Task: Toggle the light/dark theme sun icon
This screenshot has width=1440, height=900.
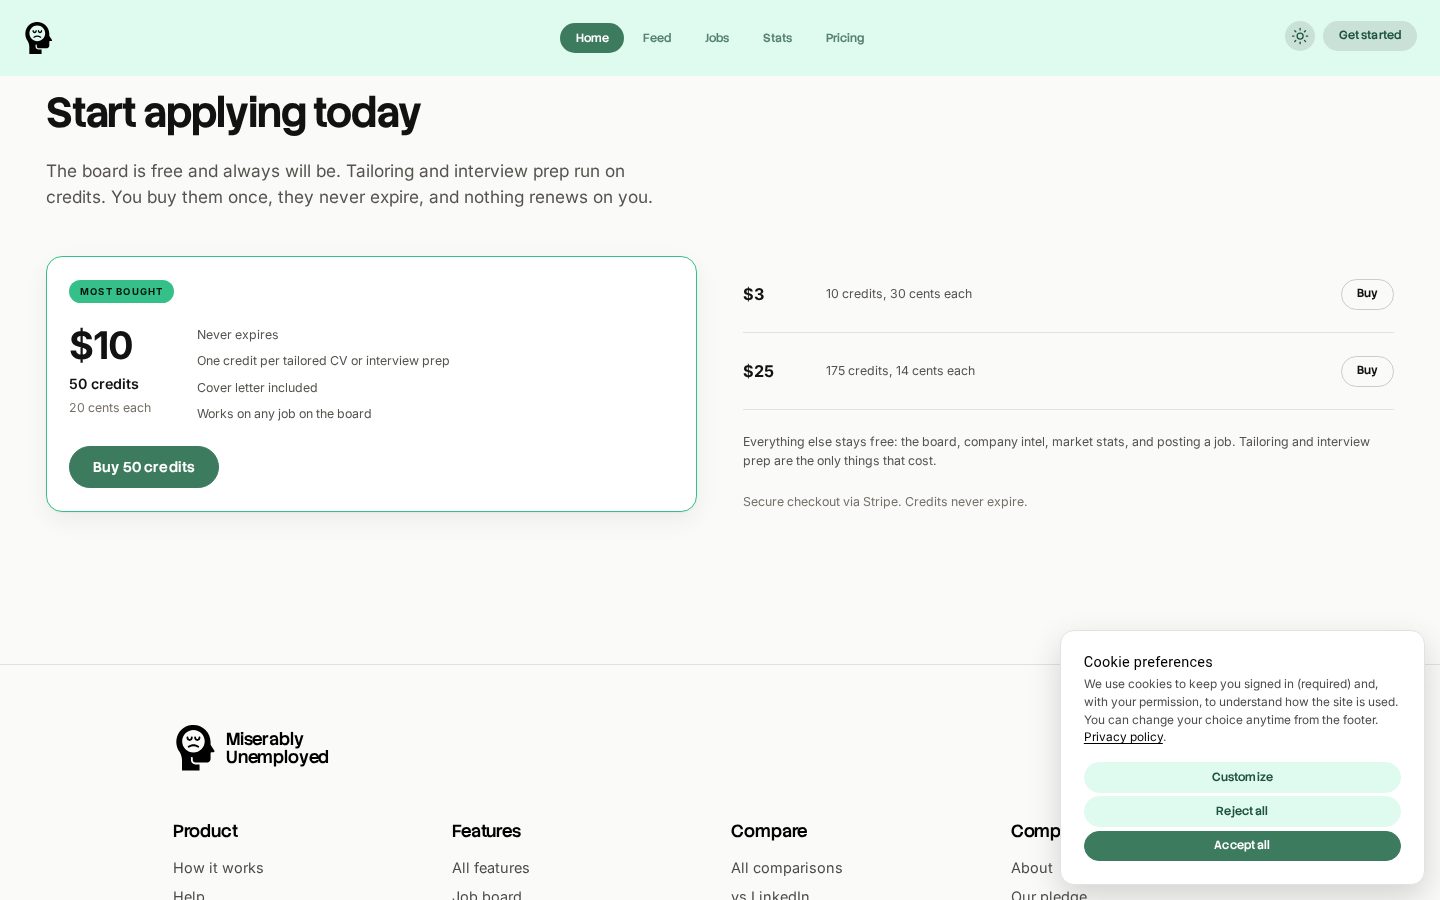Action: point(1300,36)
